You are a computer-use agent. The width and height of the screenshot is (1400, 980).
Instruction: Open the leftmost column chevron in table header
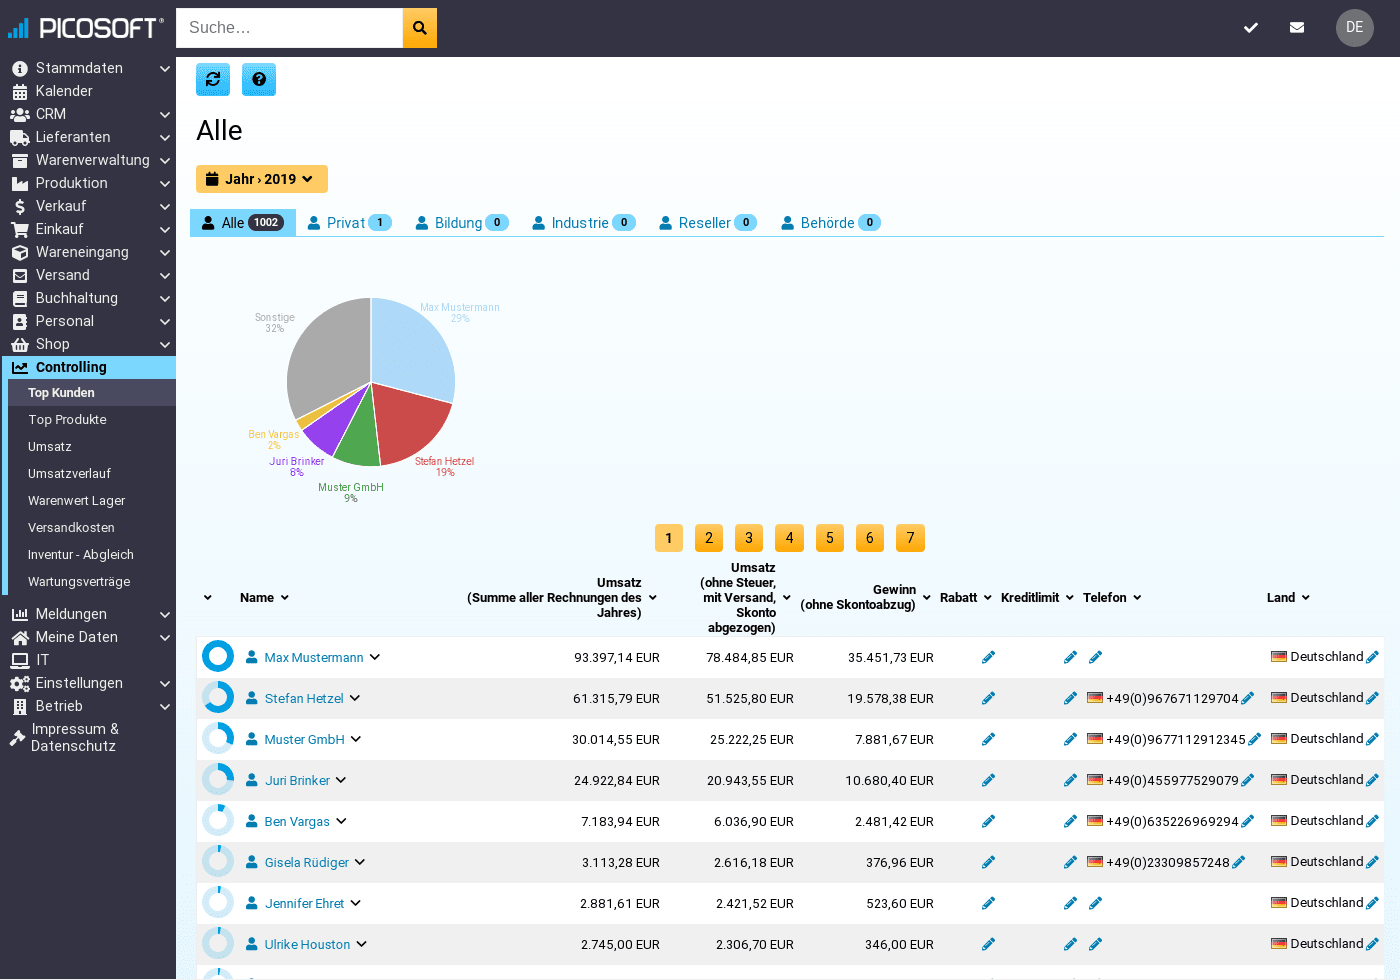(208, 597)
